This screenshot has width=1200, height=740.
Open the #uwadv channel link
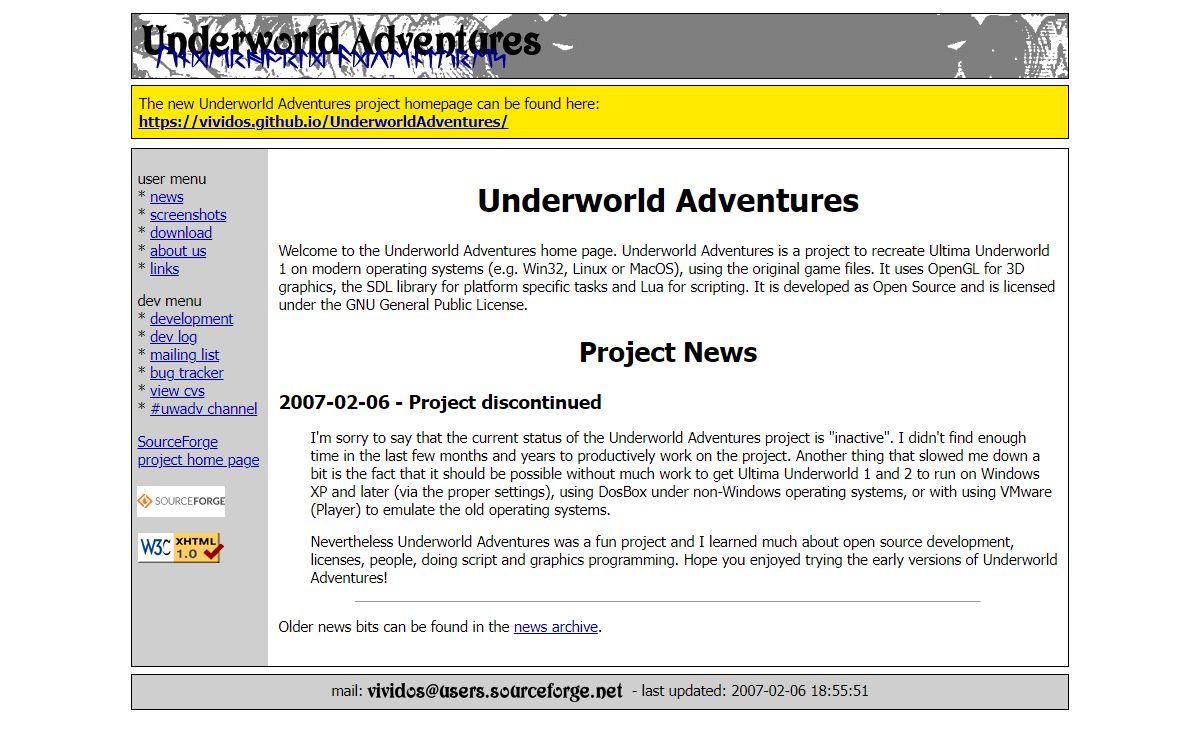pos(204,409)
